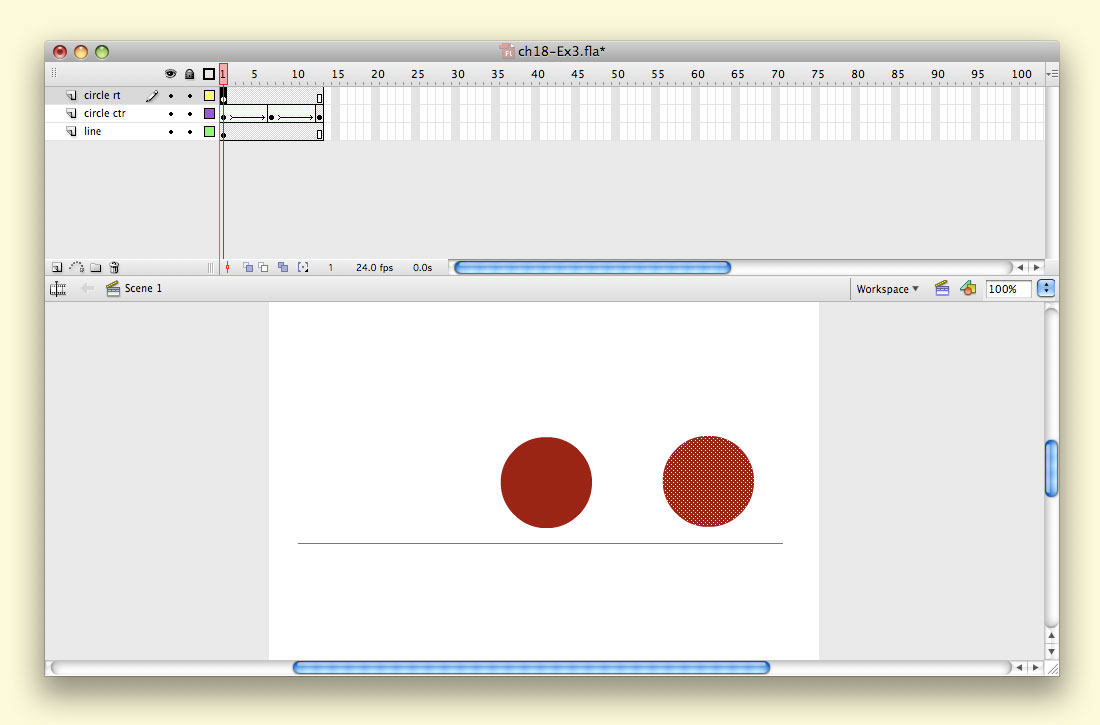Select the circle ctr layer
The height and width of the screenshot is (725, 1100).
pyautogui.click(x=105, y=114)
